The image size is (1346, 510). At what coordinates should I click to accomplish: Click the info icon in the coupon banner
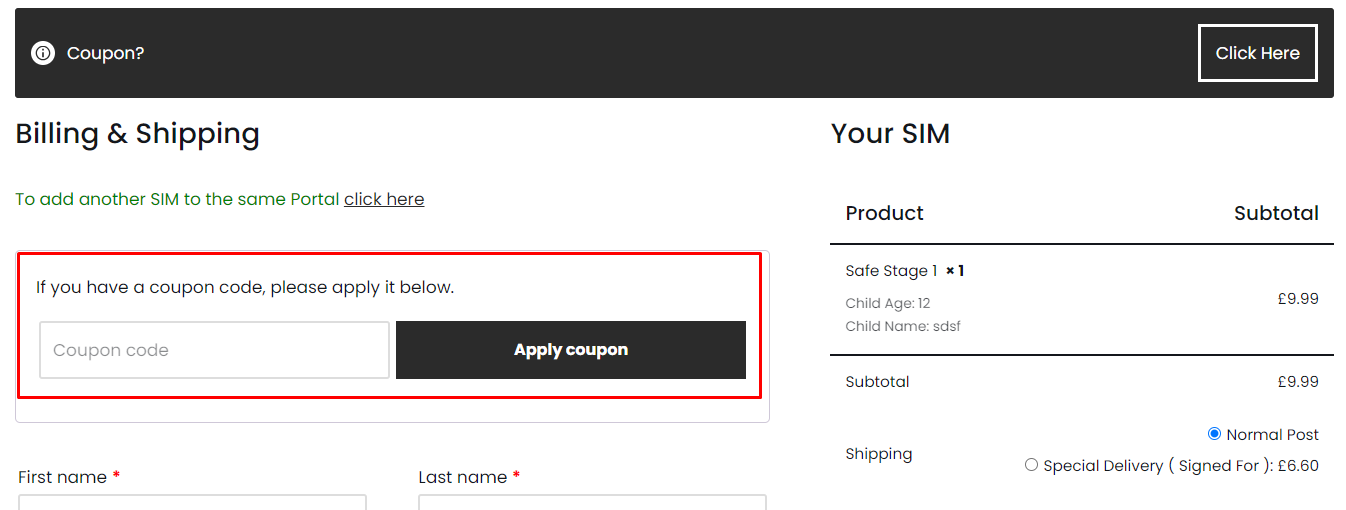(x=43, y=53)
